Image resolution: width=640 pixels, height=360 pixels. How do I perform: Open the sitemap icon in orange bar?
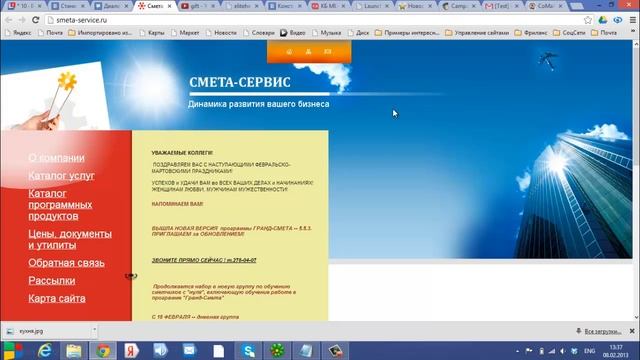click(308, 52)
